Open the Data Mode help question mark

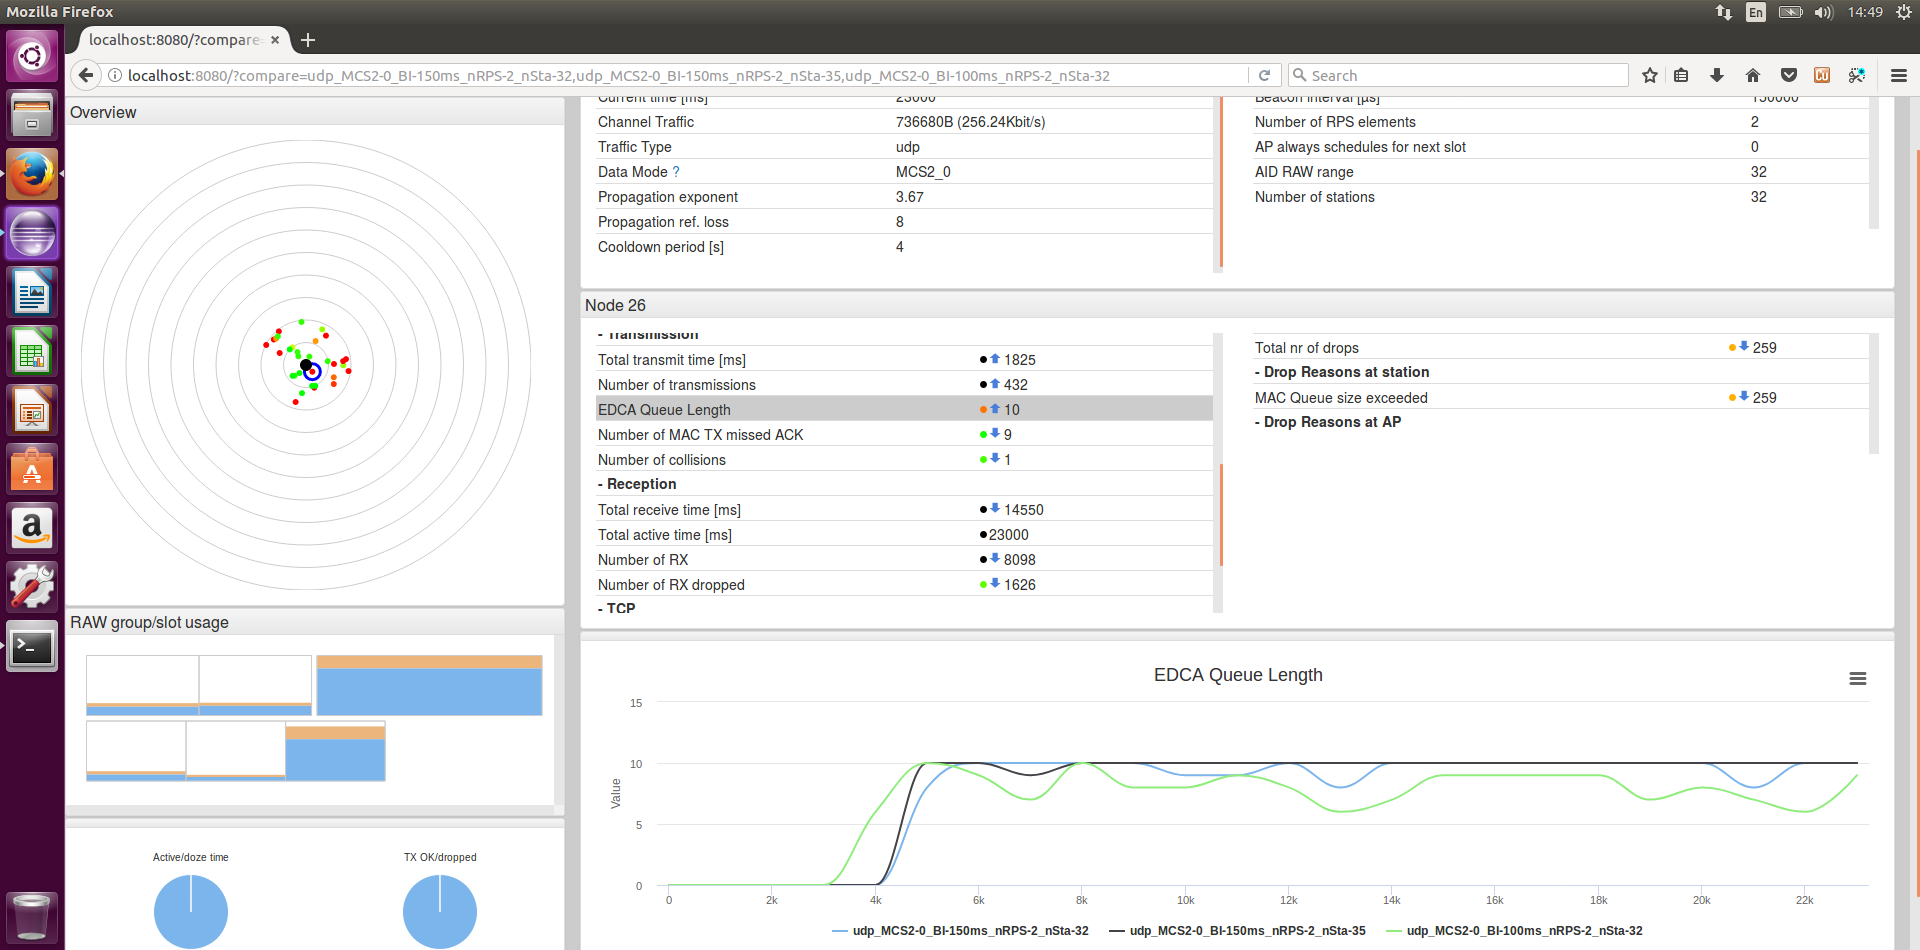pyautogui.click(x=676, y=172)
